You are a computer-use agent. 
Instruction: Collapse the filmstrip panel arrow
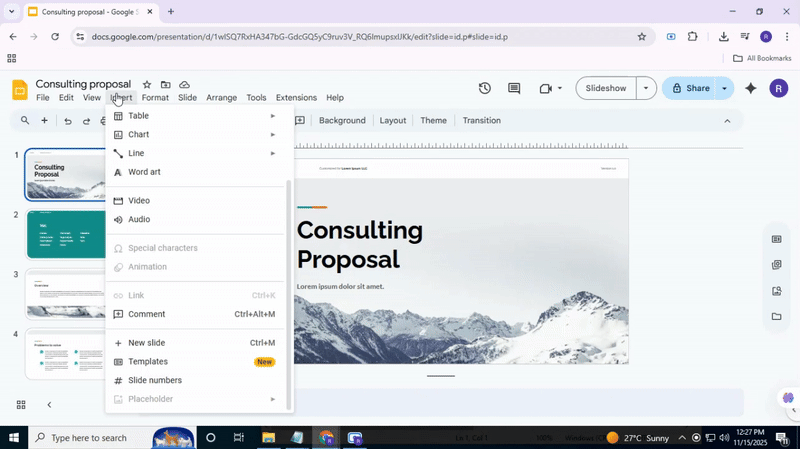pyautogui.click(x=50, y=405)
